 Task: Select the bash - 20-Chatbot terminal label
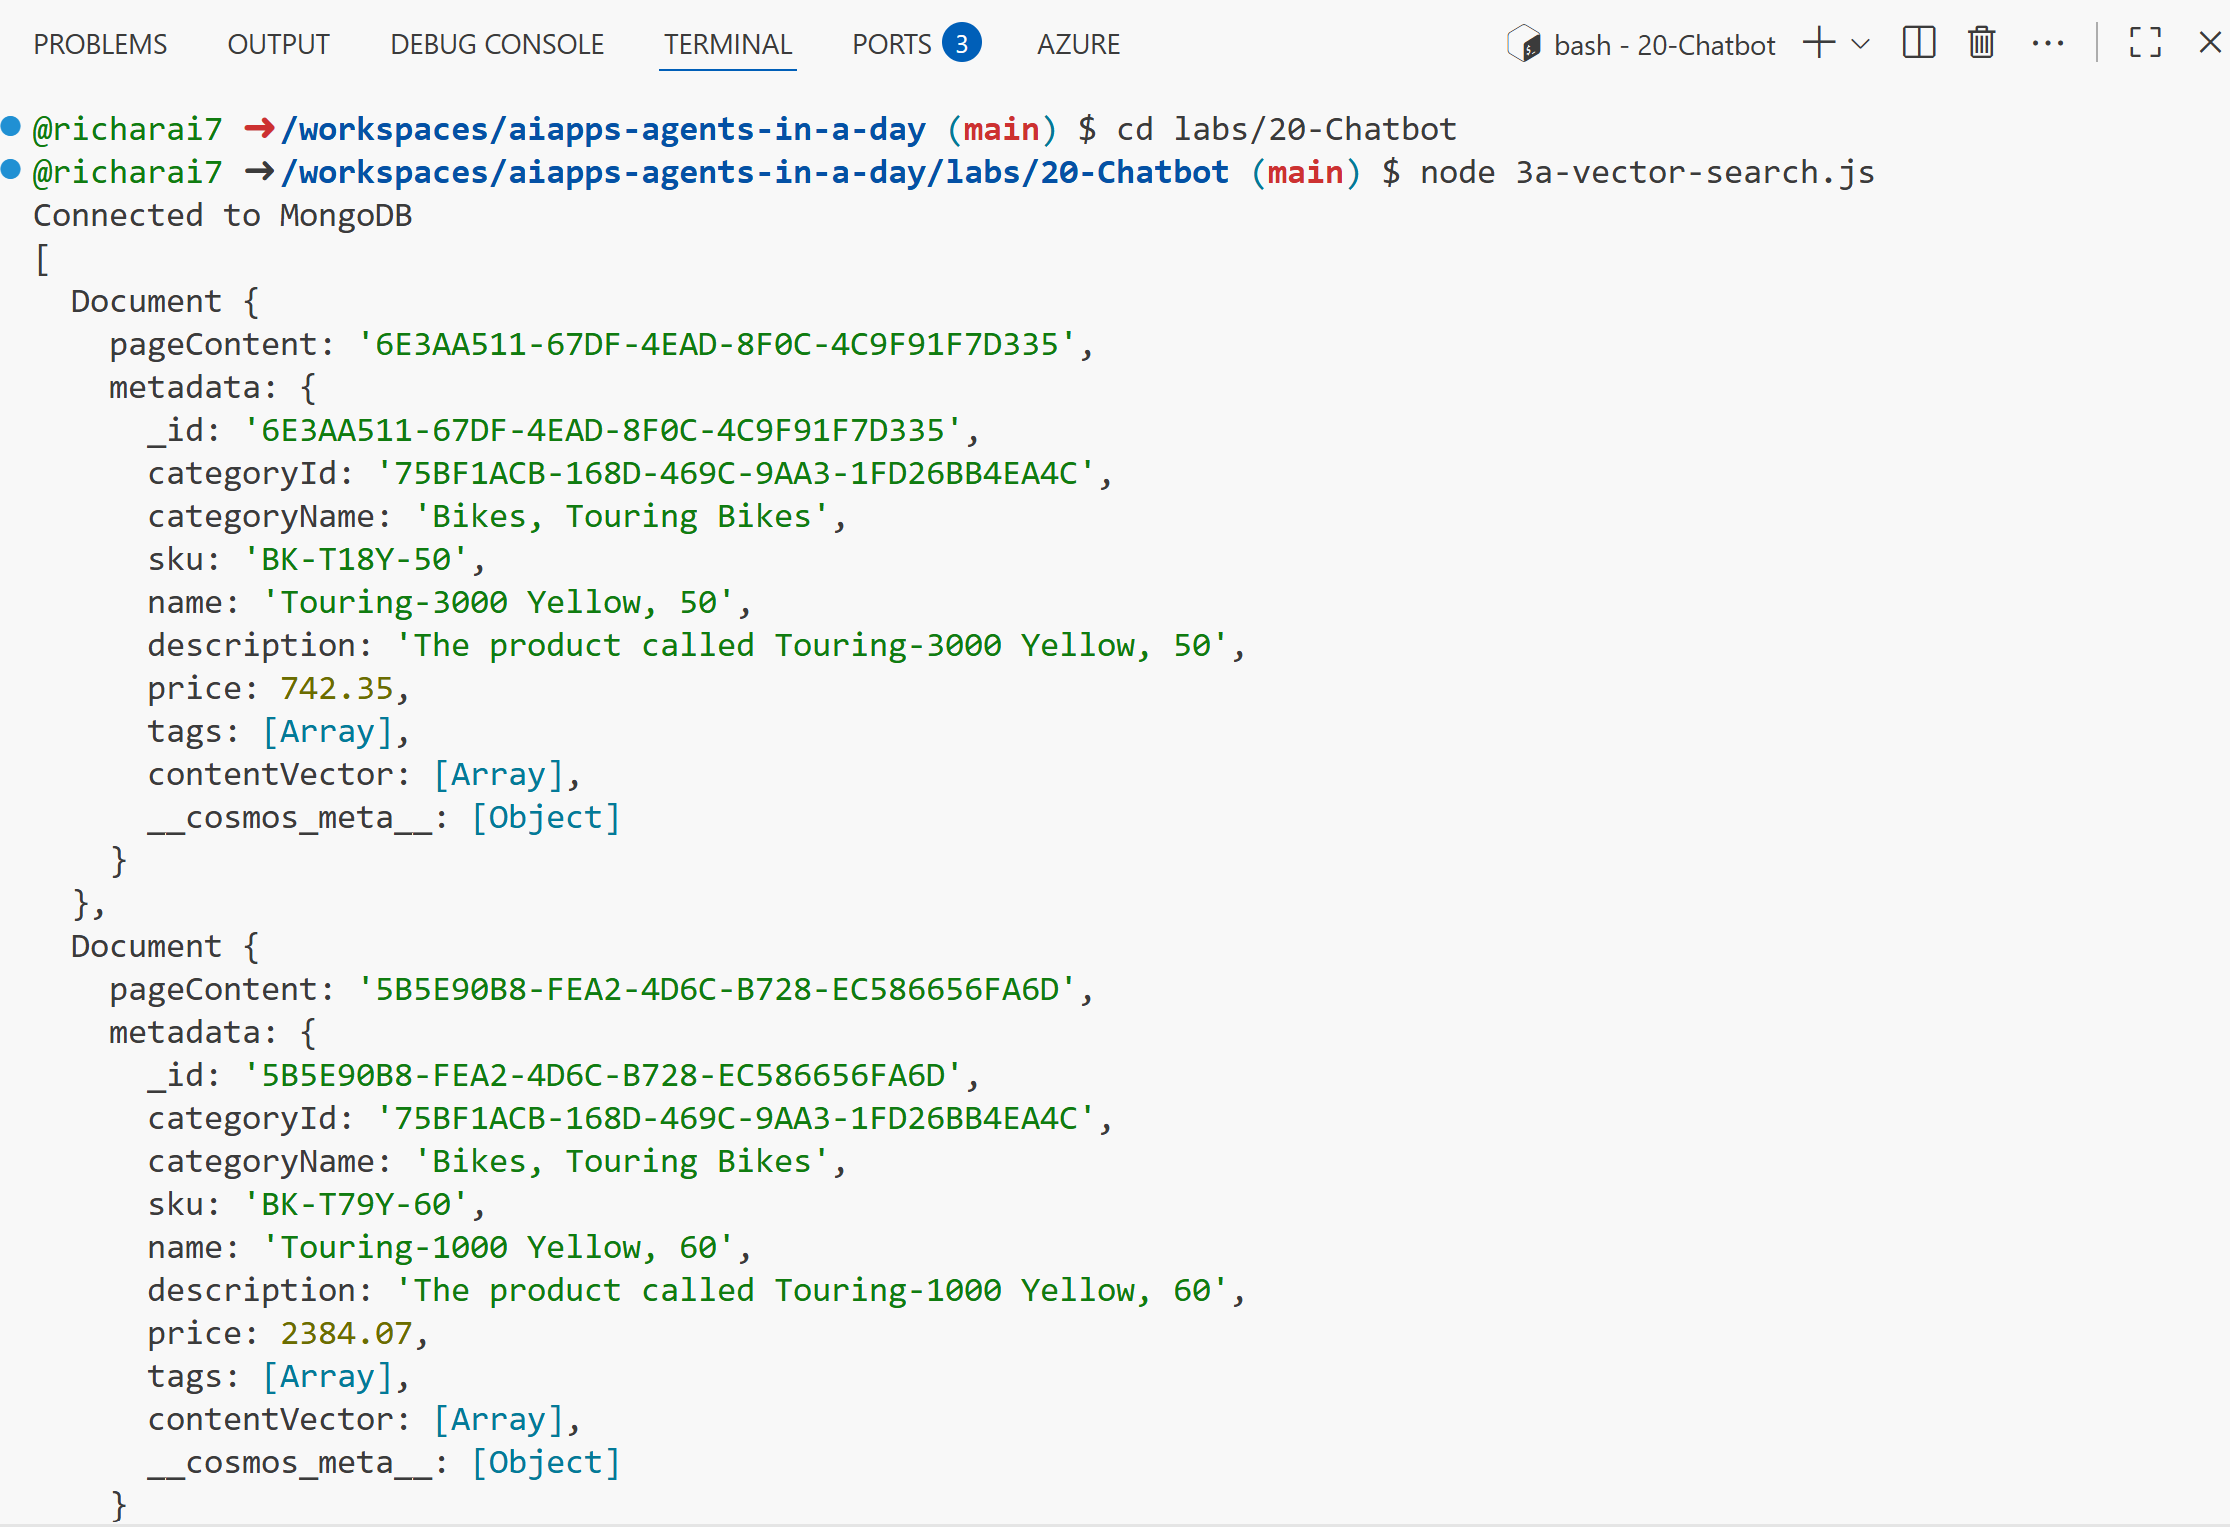tap(1664, 45)
